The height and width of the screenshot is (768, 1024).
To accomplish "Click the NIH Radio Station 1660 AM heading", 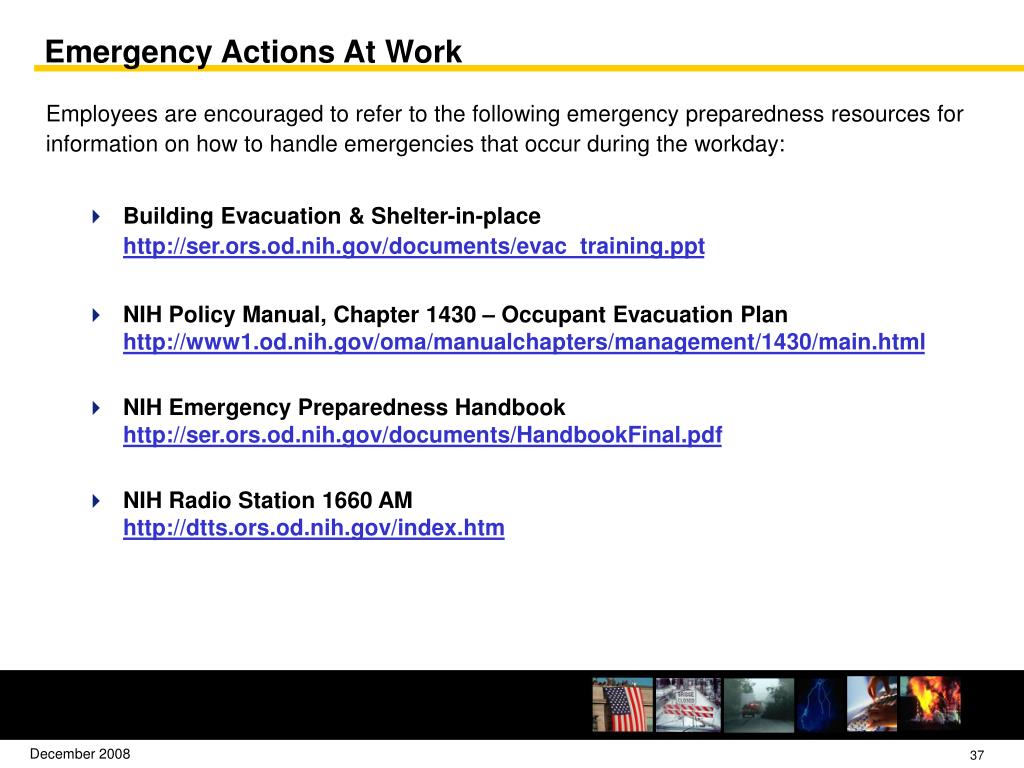I will pyautogui.click(x=268, y=500).
